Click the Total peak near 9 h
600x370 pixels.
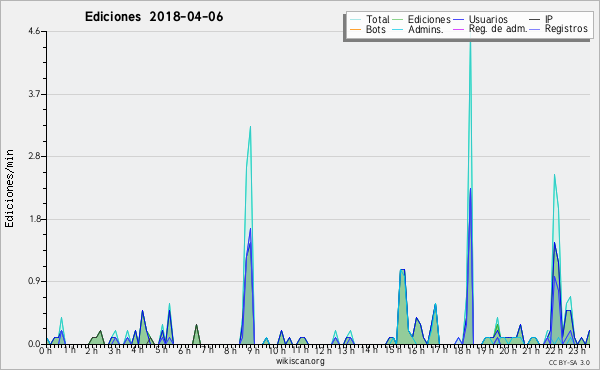pos(250,127)
